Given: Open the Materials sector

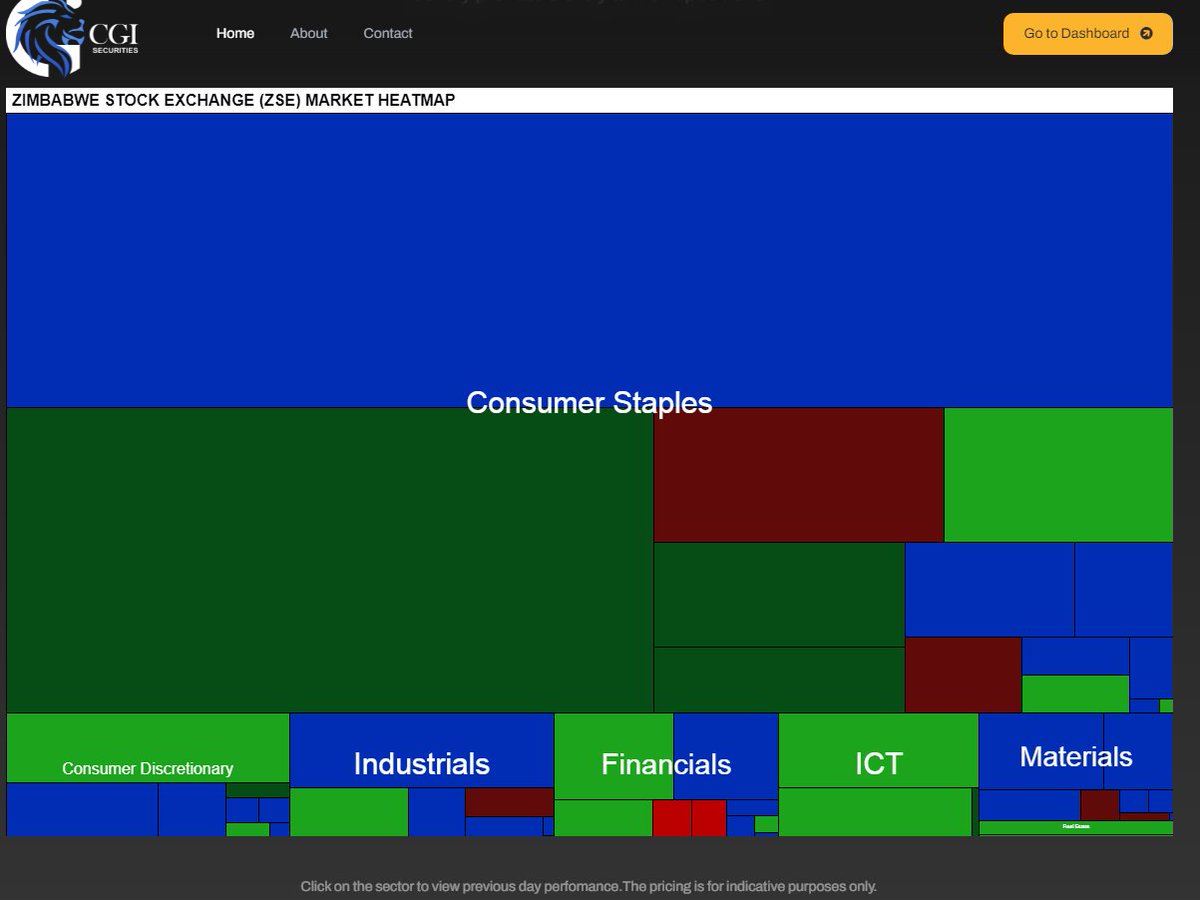Looking at the screenshot, I should 1075,756.
